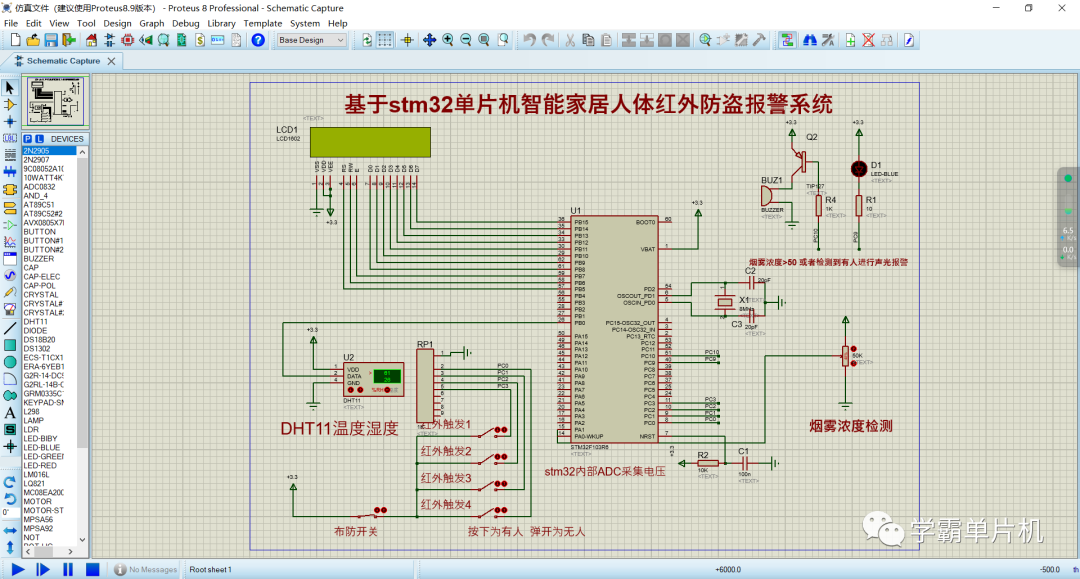Click the device list scroll-right arrow
The height and width of the screenshot is (579, 1080).
pos(70,551)
